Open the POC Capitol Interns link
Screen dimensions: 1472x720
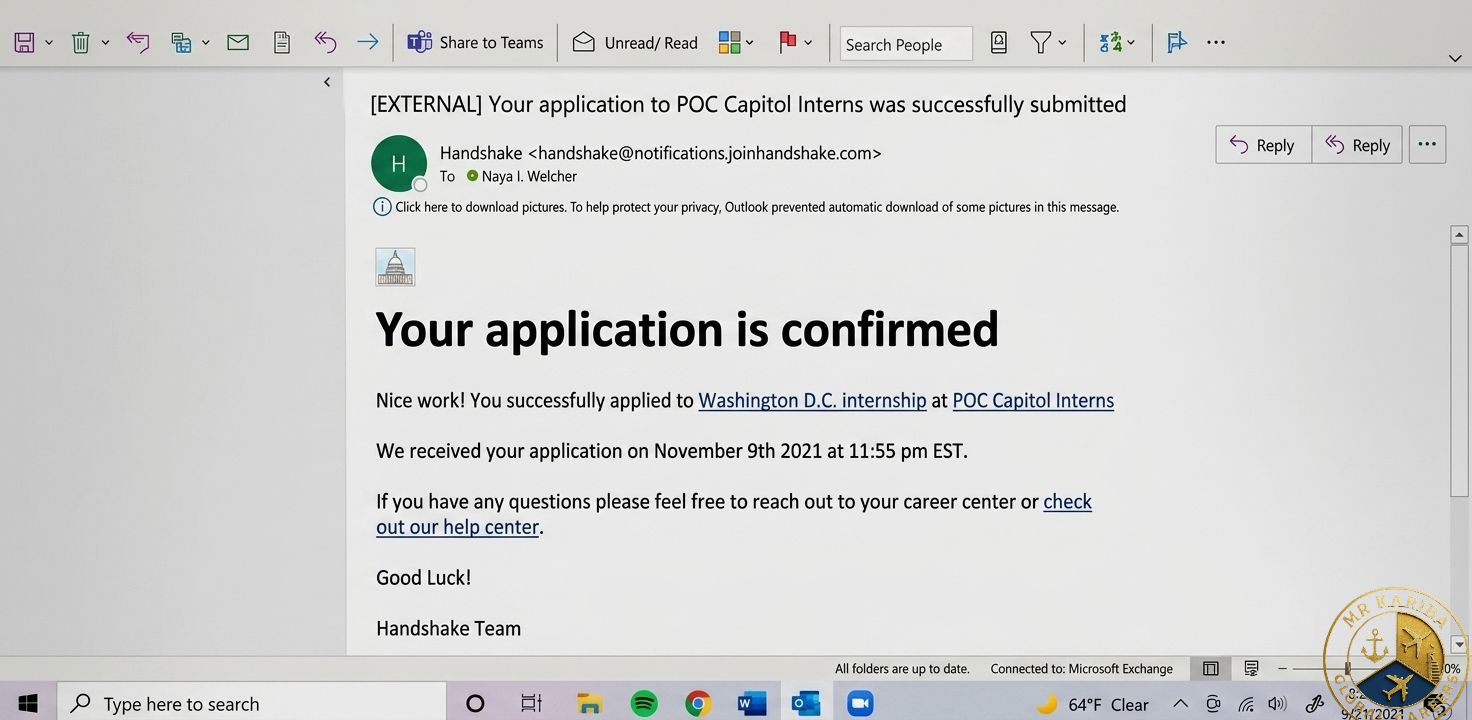pyautogui.click(x=1033, y=401)
